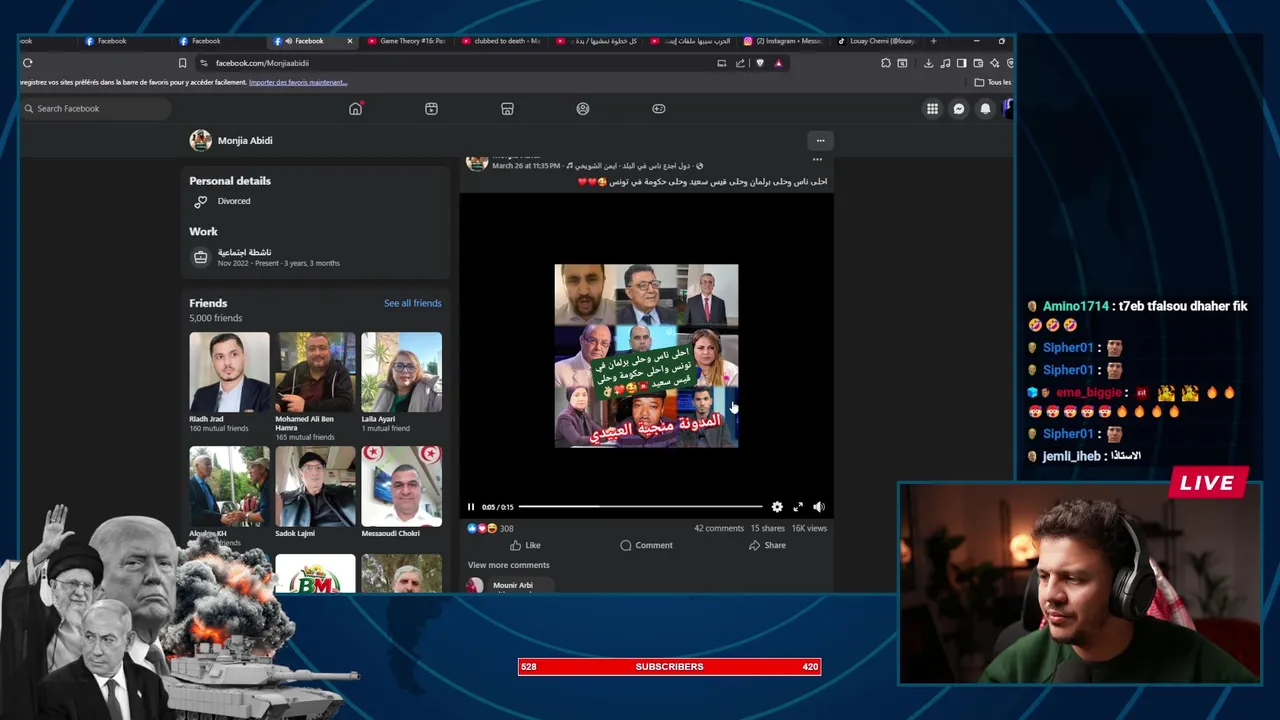Open the Brave Shields icon in address bar
The width and height of the screenshot is (1280, 720).
click(x=760, y=63)
